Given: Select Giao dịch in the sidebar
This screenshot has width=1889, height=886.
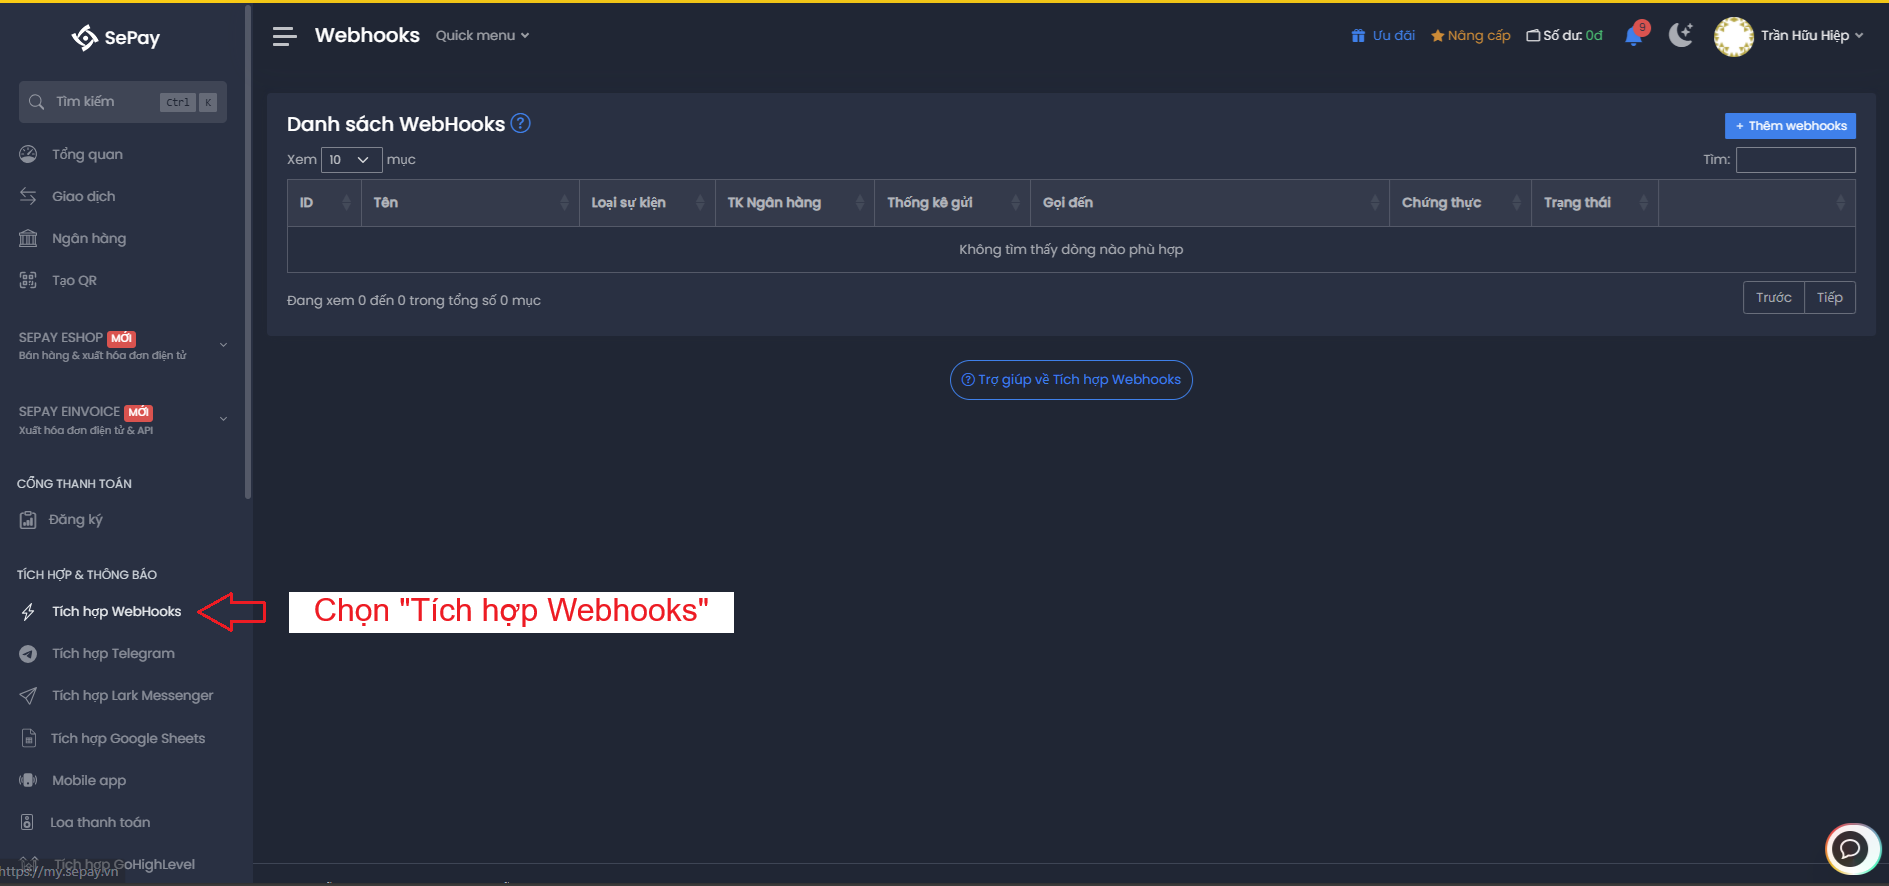Looking at the screenshot, I should click(x=83, y=197).
